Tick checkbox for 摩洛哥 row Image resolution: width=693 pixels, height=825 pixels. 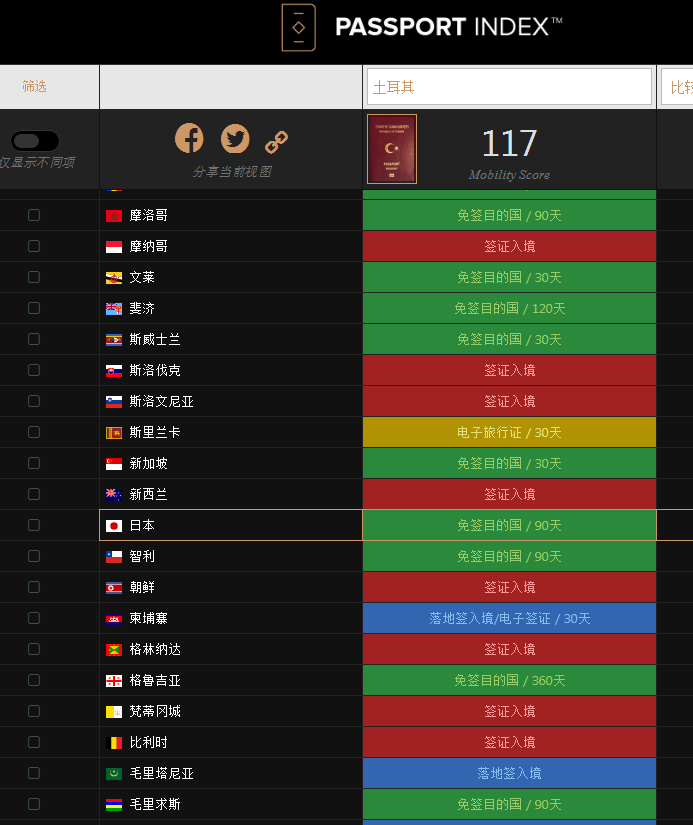tap(34, 215)
